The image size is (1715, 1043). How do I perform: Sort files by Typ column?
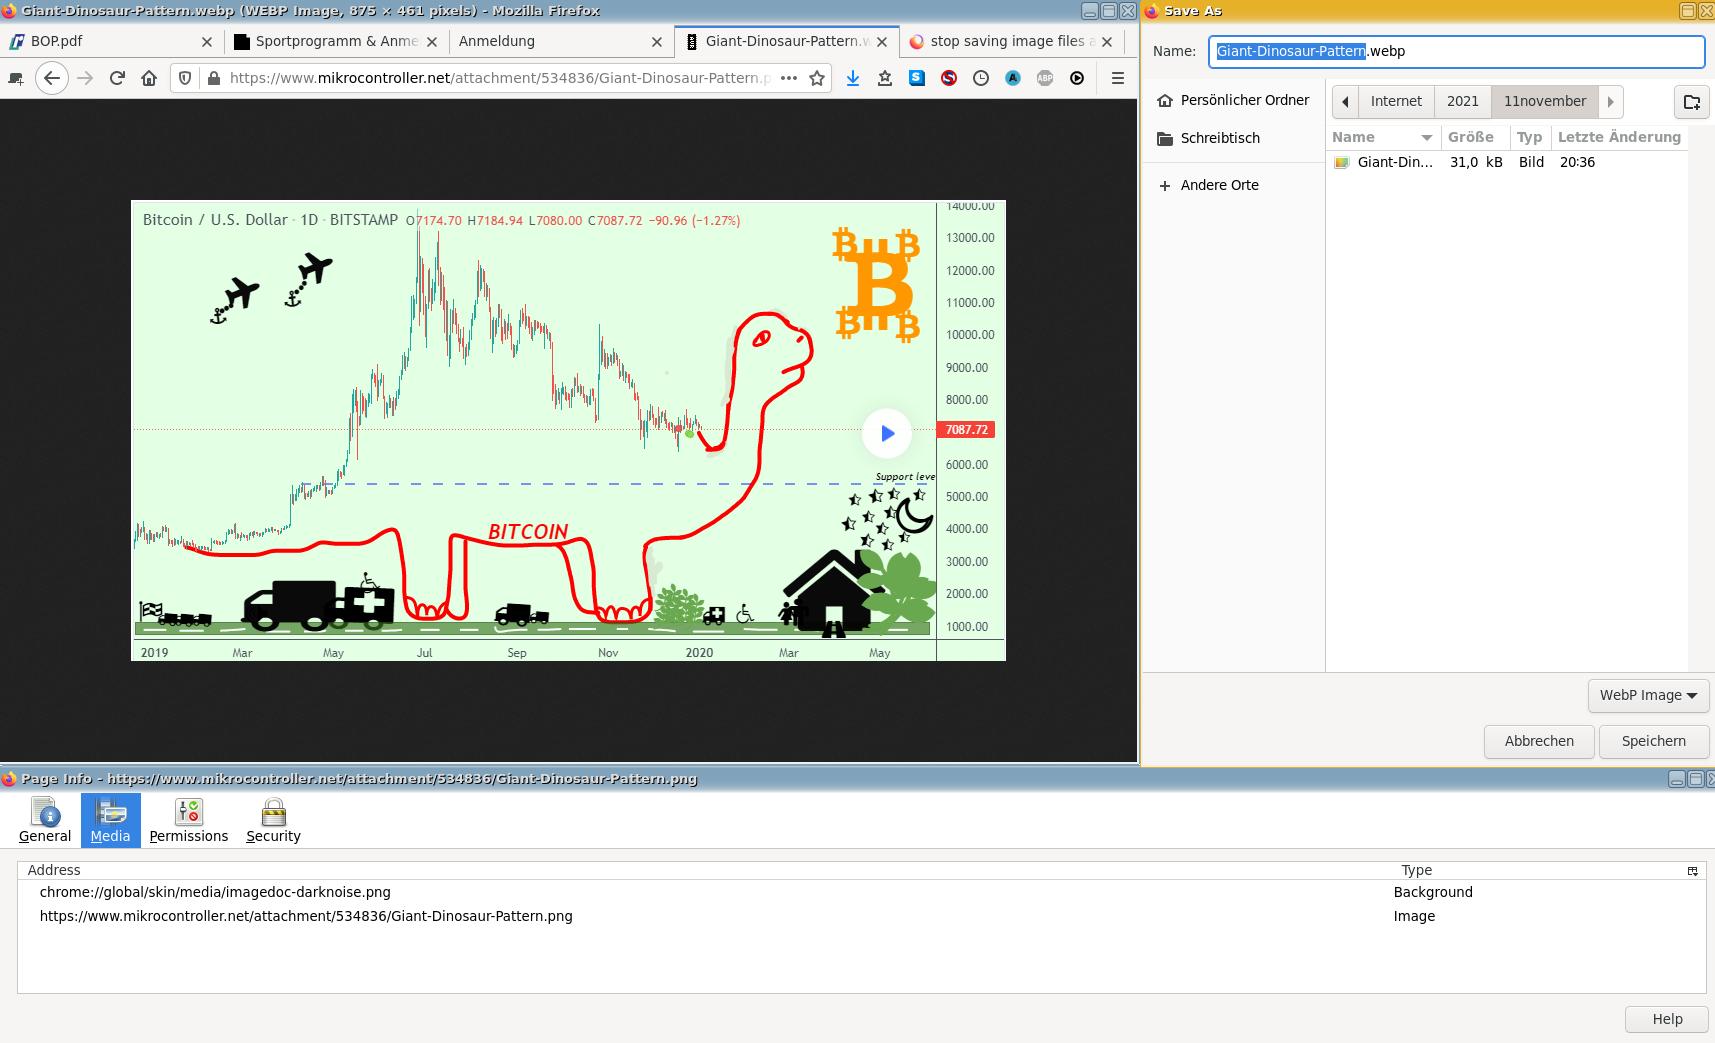pyautogui.click(x=1529, y=137)
